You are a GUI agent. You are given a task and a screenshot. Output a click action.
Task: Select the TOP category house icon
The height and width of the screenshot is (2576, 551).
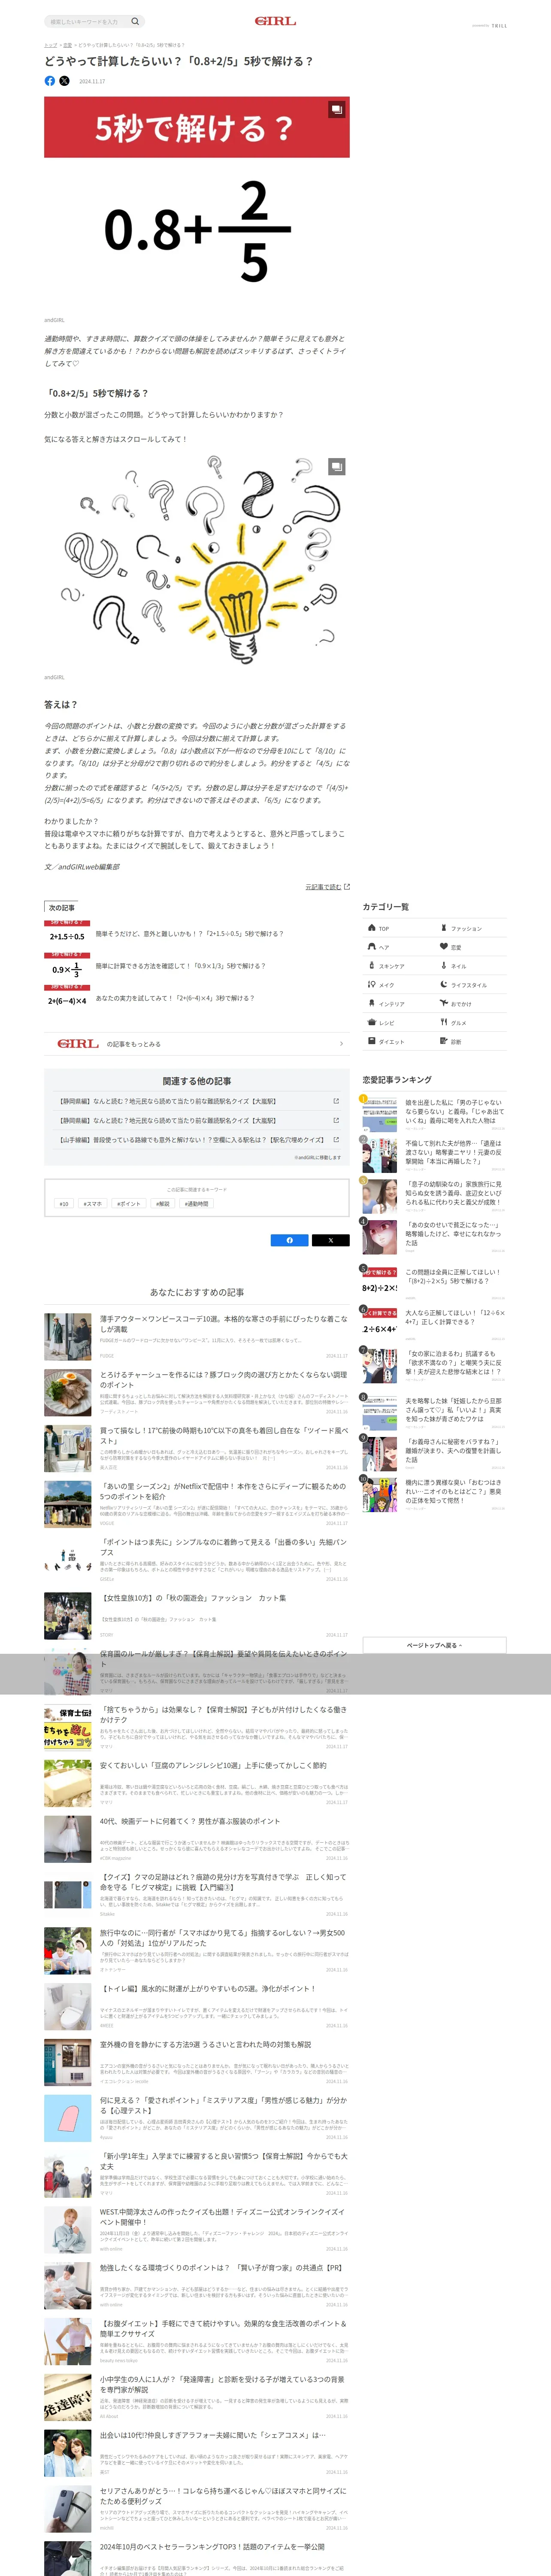click(x=372, y=928)
